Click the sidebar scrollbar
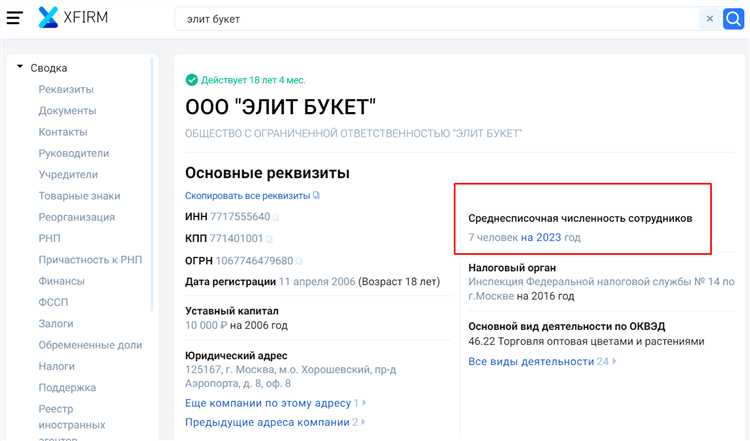Screen dimensions: 750x441 click(152, 184)
